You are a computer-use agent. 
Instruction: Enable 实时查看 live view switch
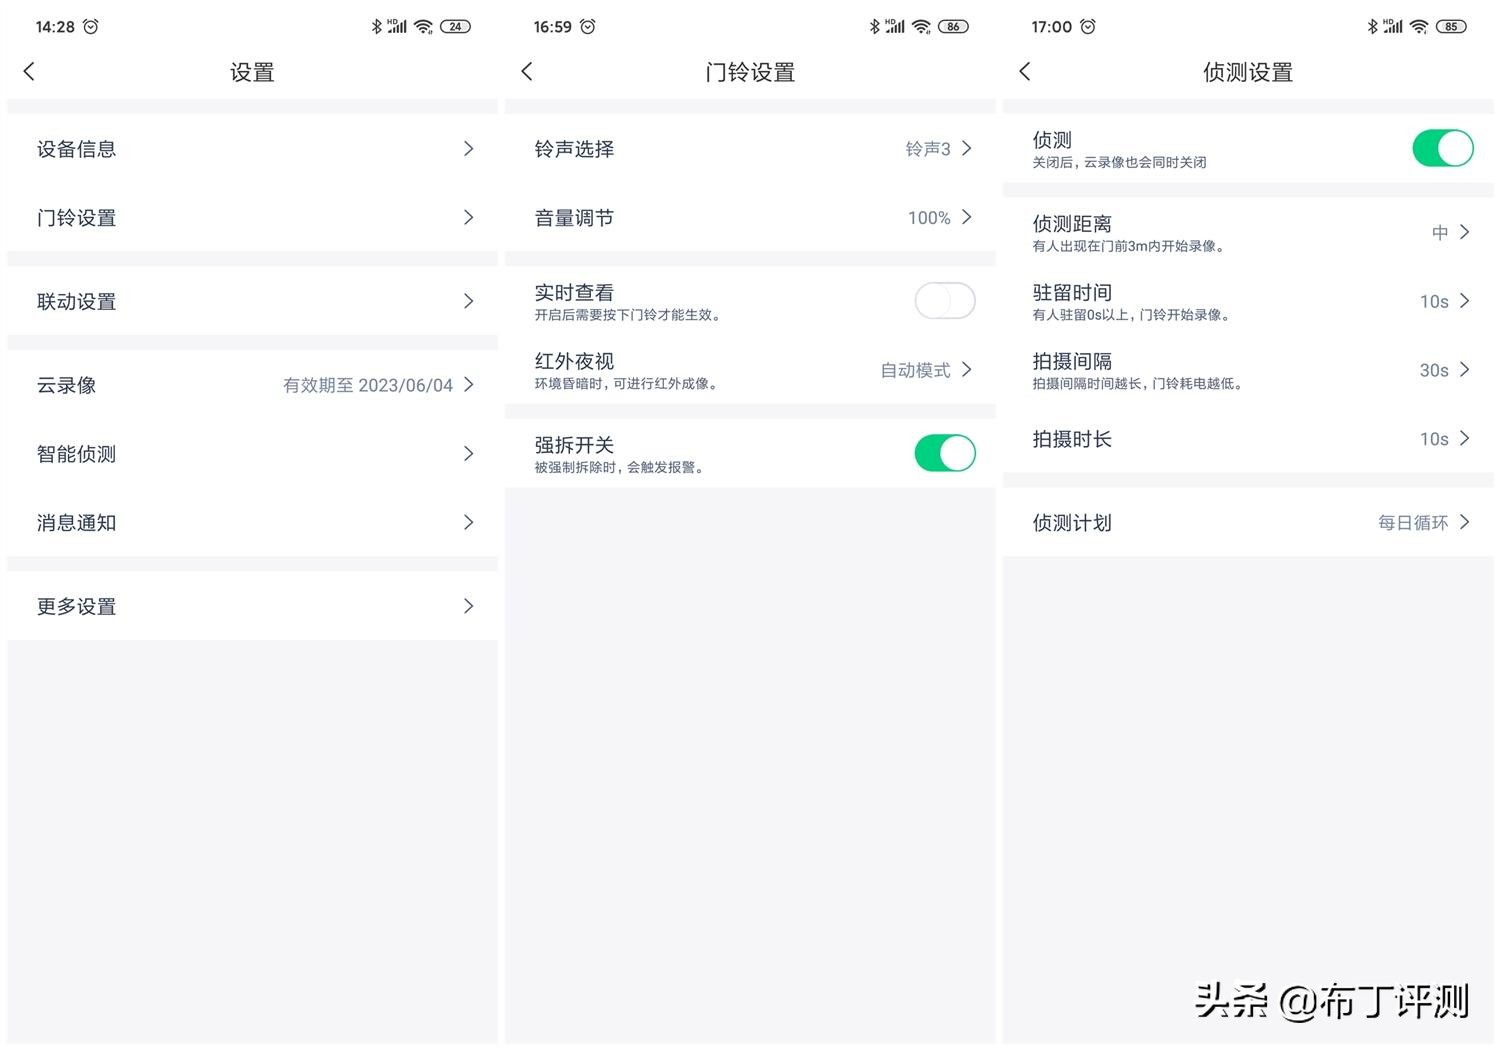click(x=943, y=300)
